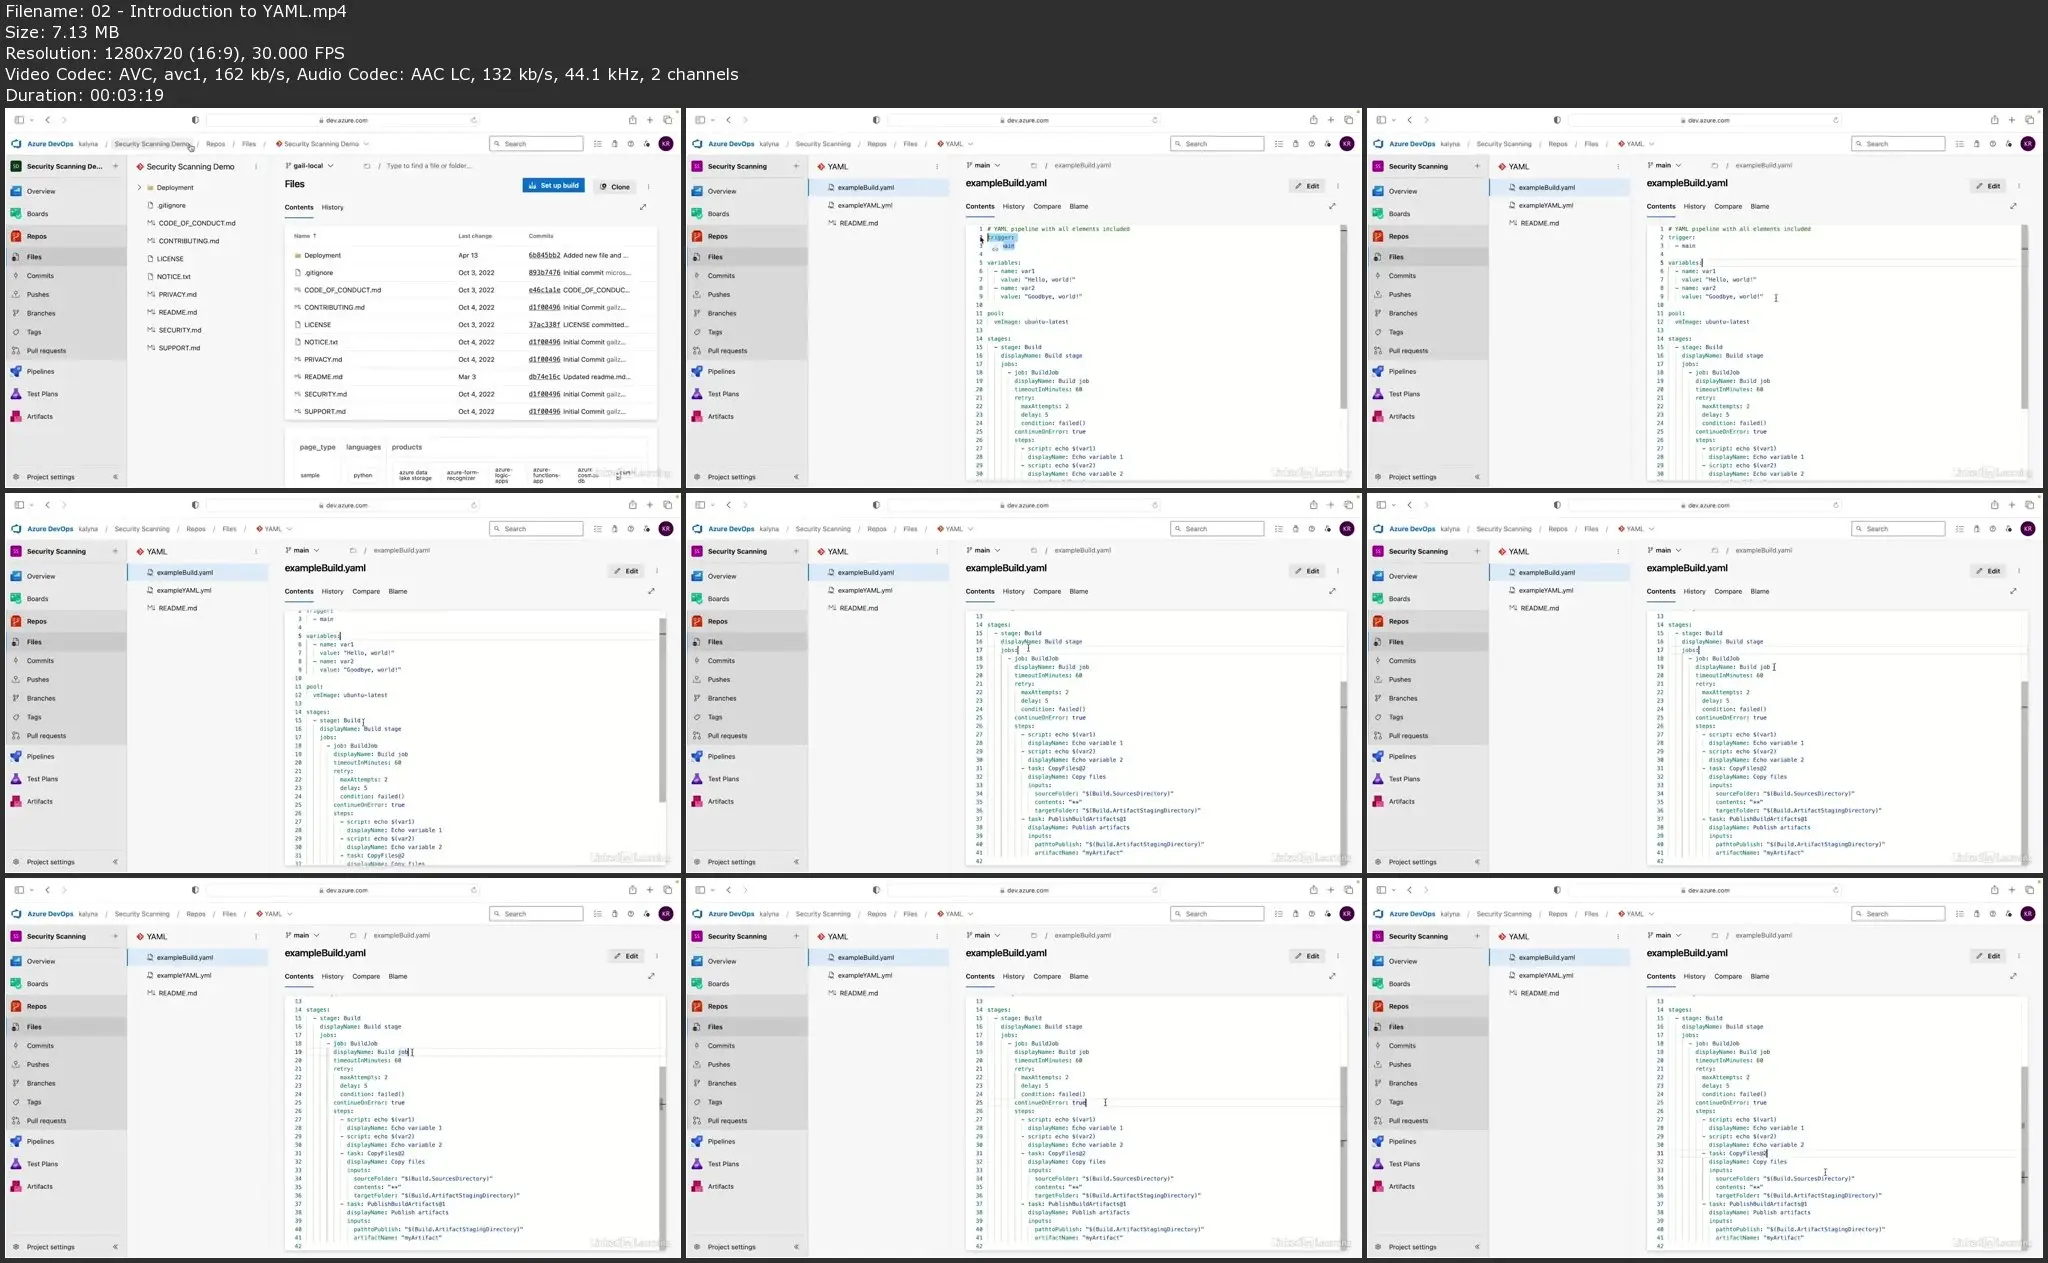Screen dimensions: 2048x1263
Task: Open marketplace bag icon in Security Scanning Demo frame
Action: [615, 144]
